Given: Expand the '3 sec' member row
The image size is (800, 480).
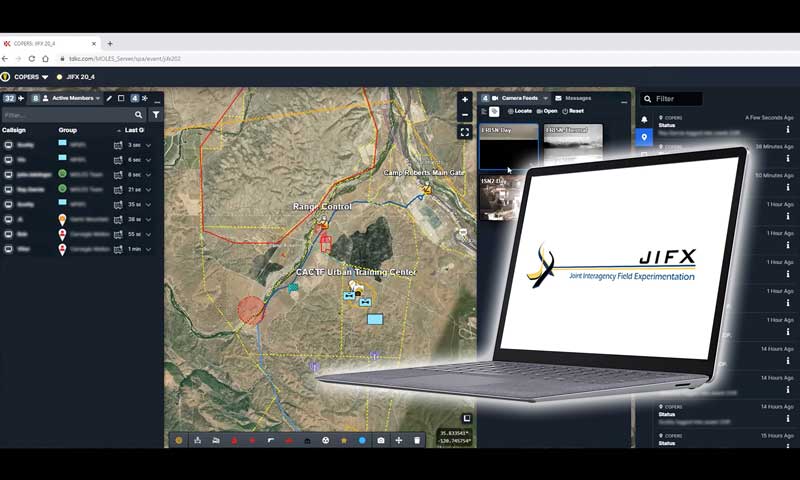Looking at the screenshot, I should click(148, 145).
